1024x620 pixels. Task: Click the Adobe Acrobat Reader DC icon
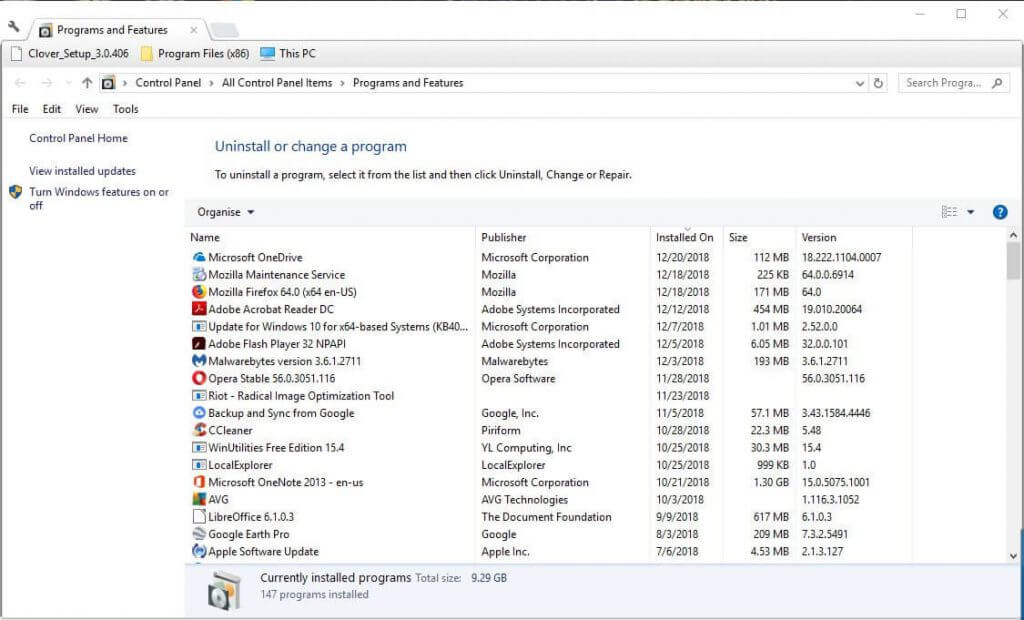point(199,309)
